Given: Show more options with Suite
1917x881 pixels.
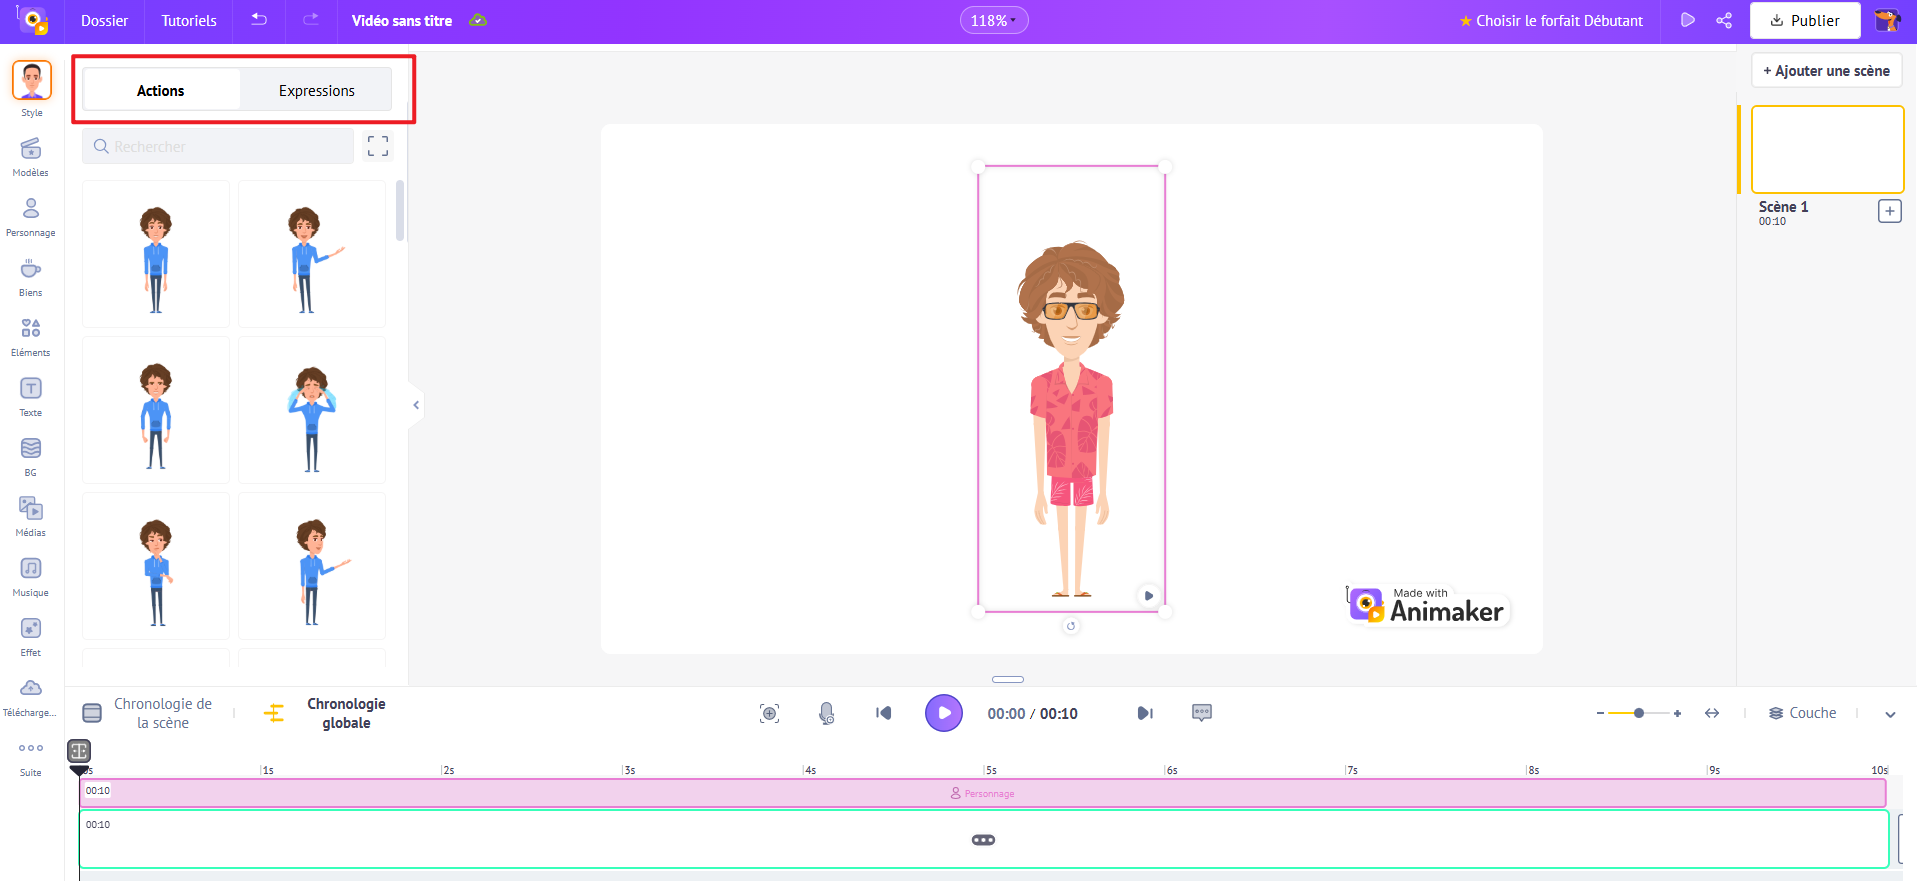Looking at the screenshot, I should (31, 757).
